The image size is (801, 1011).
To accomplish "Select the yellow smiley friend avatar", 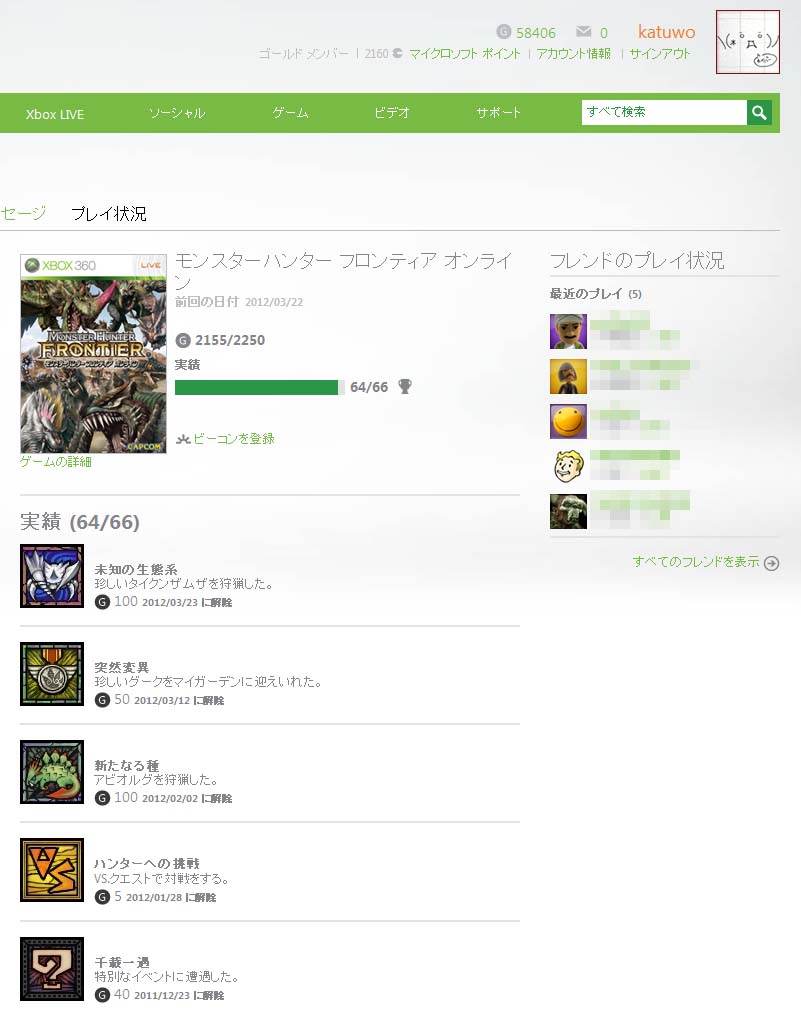I will [568, 421].
